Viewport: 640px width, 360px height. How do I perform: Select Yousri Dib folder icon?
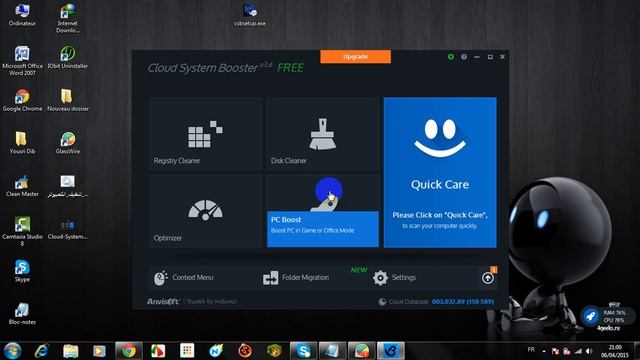[x=22, y=143]
